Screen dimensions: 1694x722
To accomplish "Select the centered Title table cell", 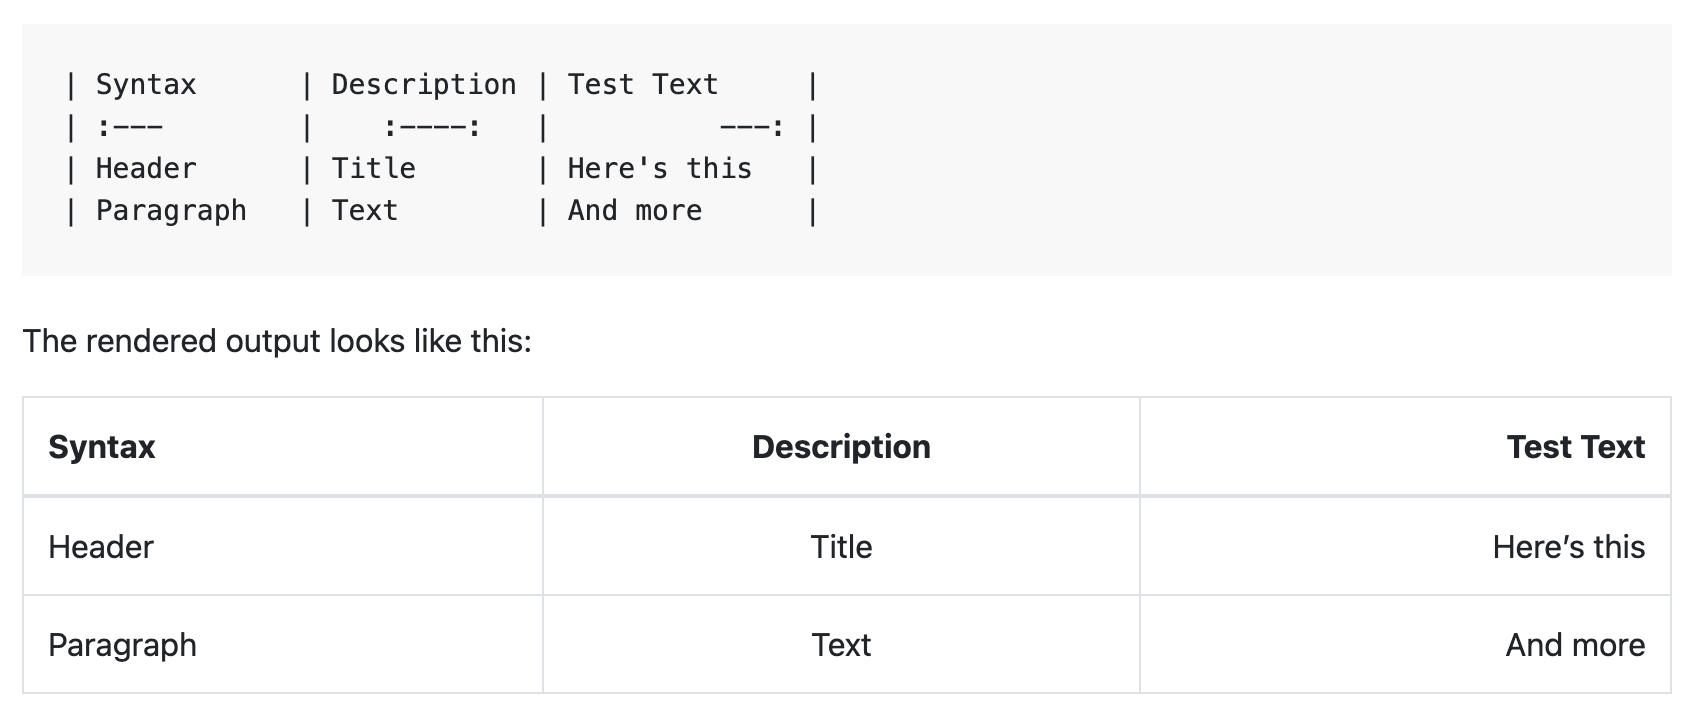I will click(841, 547).
